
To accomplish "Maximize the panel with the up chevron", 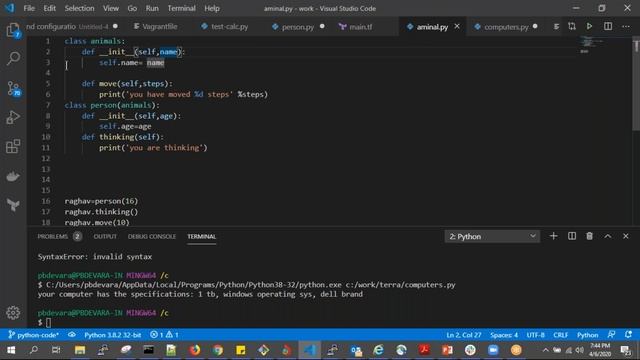I will point(608,236).
